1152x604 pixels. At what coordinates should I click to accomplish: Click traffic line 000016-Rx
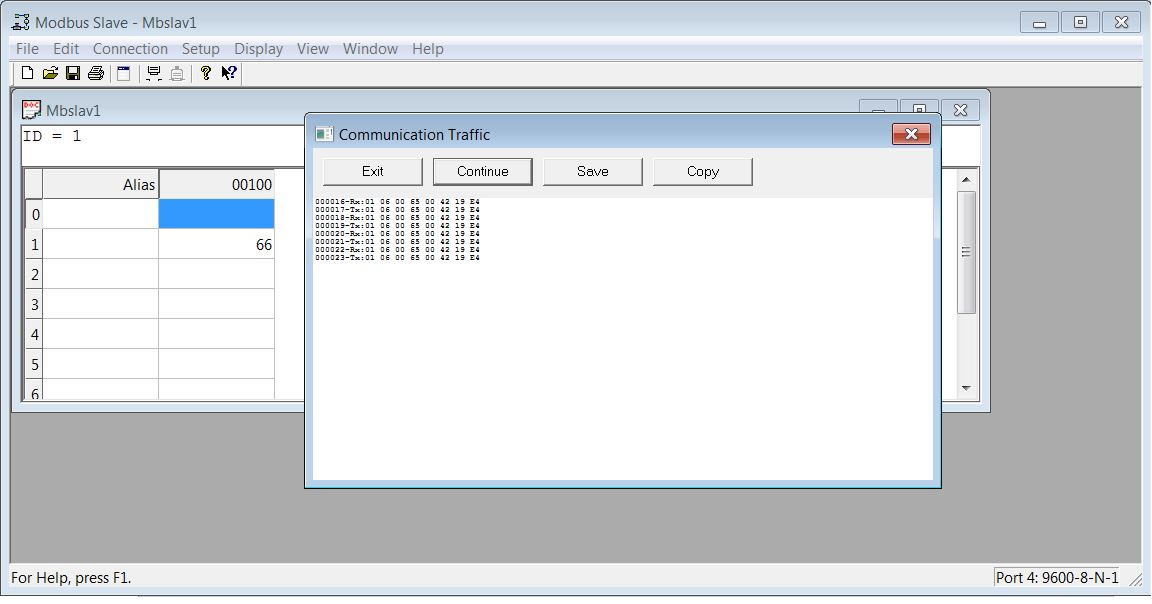coord(397,201)
